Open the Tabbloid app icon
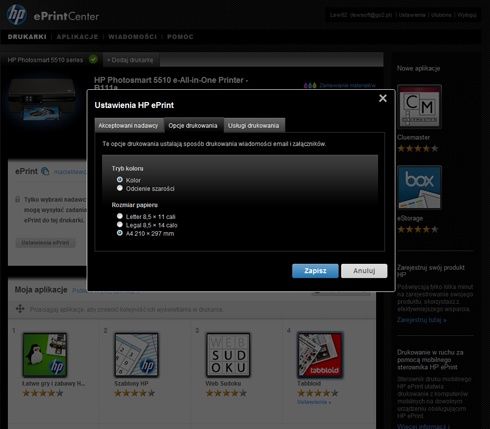 pos(320,355)
